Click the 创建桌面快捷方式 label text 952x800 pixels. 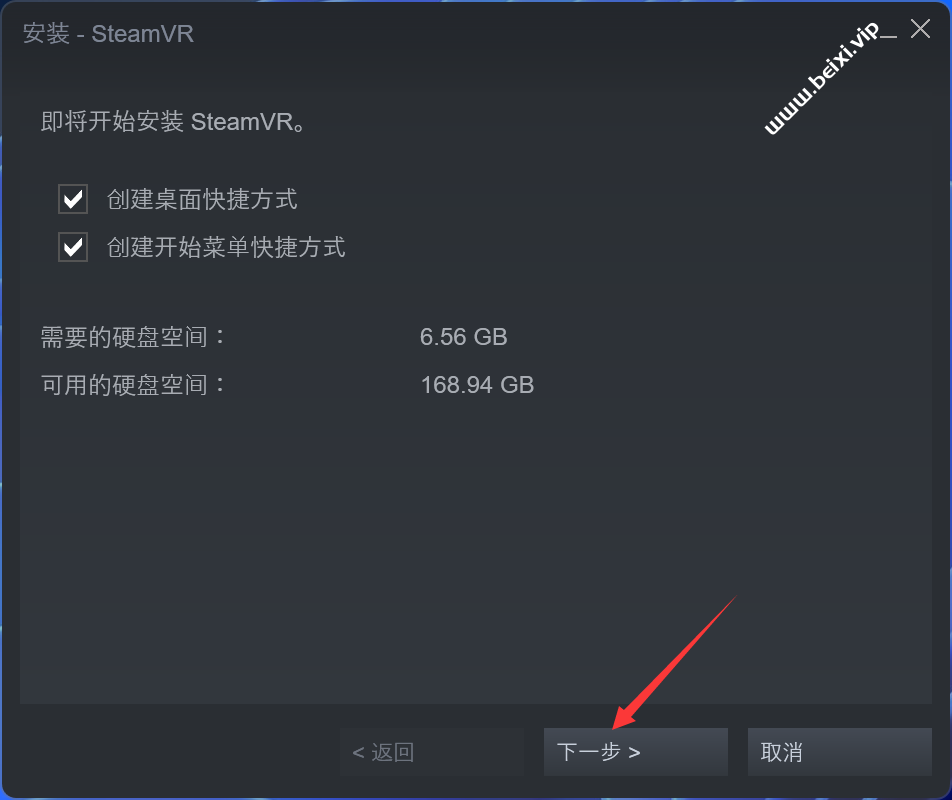(x=202, y=199)
